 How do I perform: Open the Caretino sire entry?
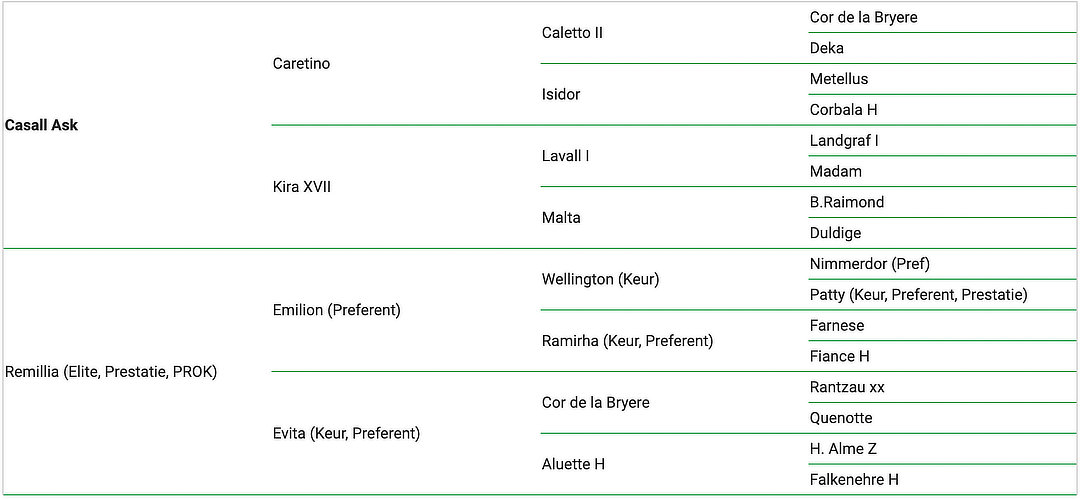[301, 63]
